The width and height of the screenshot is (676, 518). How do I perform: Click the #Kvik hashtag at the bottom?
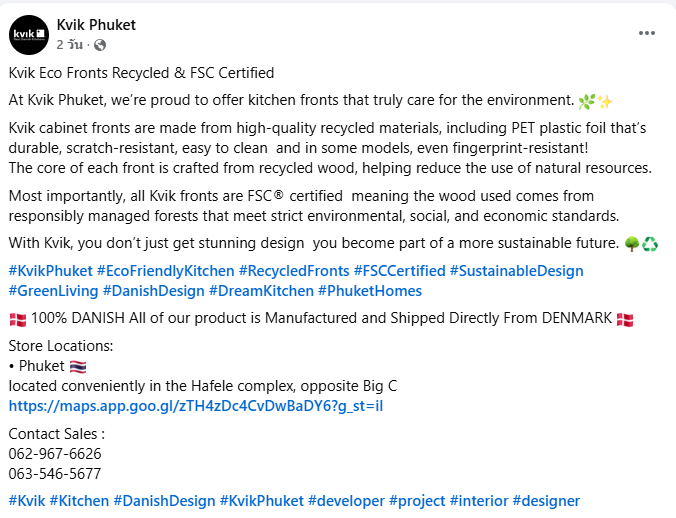tap(27, 501)
